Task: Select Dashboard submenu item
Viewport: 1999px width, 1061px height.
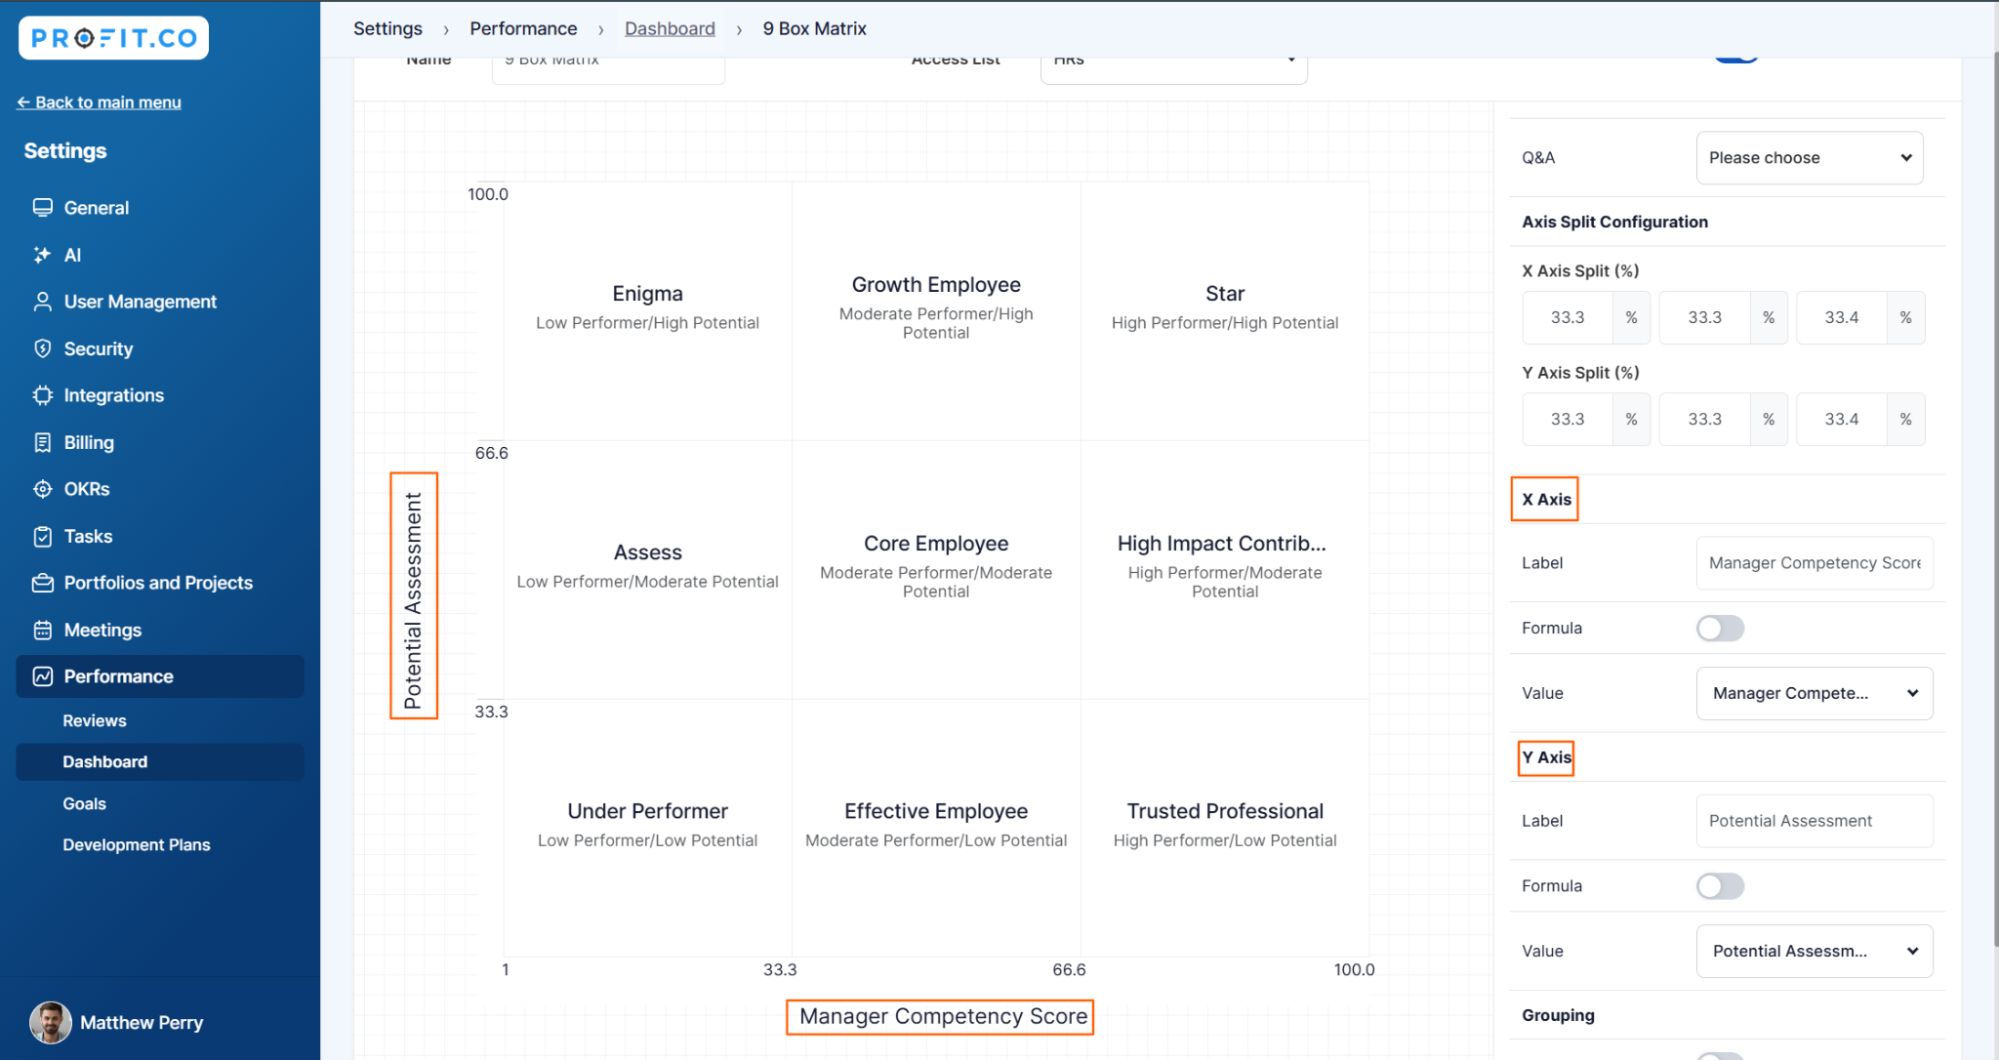Action: click(x=160, y=762)
